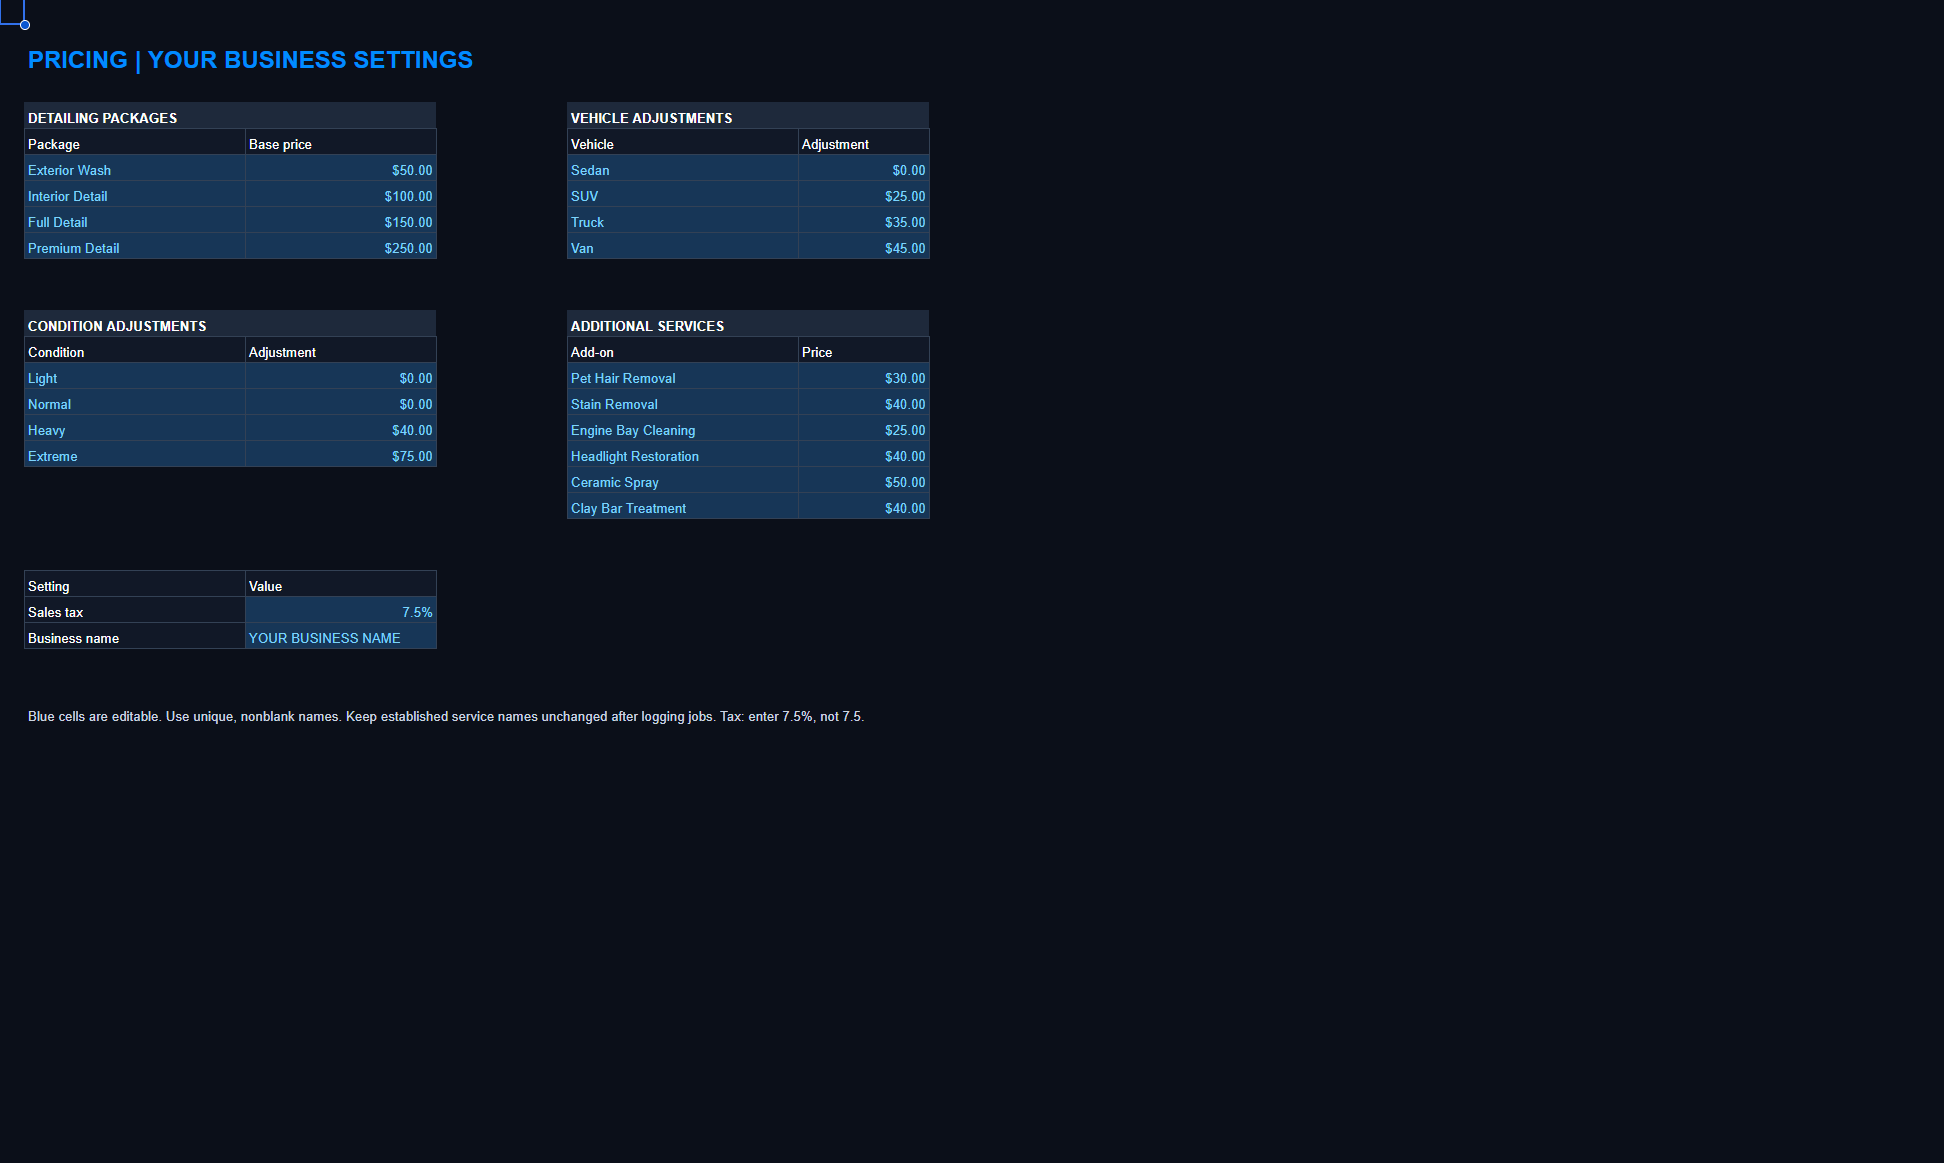The width and height of the screenshot is (1944, 1163).
Task: Click the Heavy $40.00 adjustment
Action: click(340, 430)
